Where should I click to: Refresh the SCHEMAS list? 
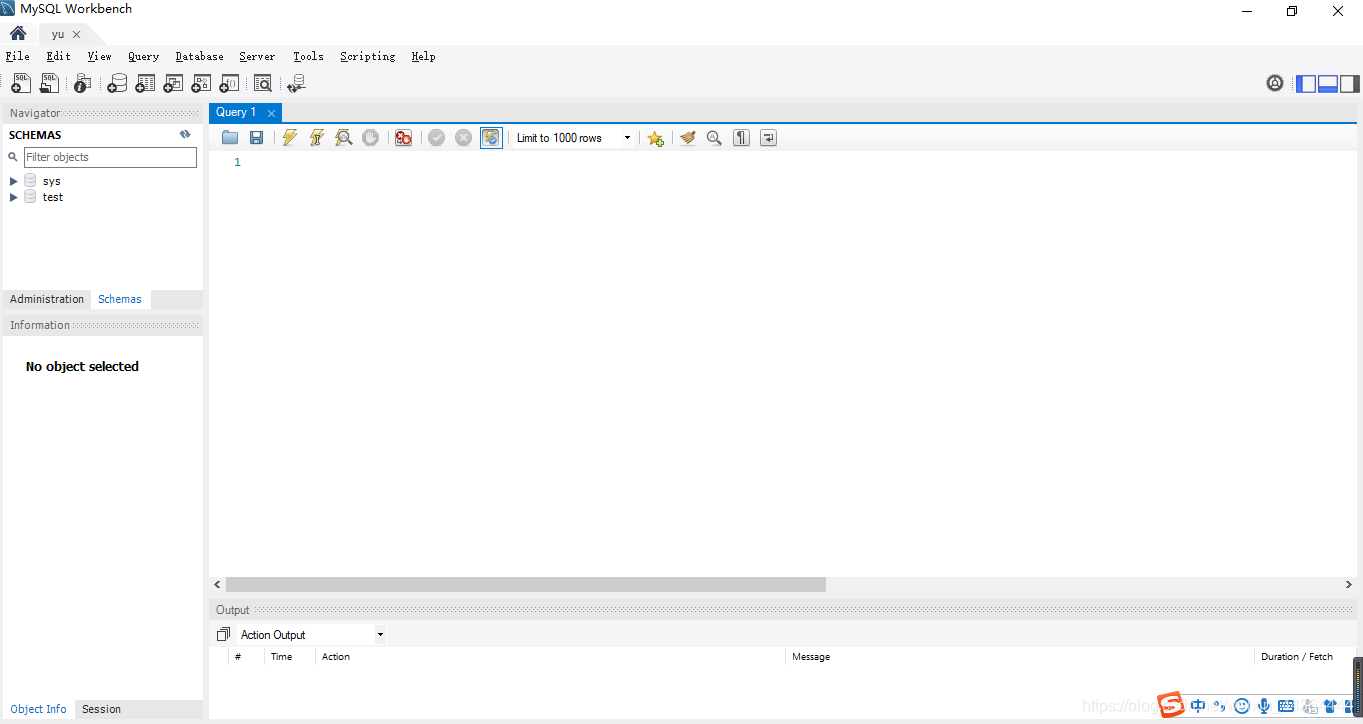tap(185, 134)
